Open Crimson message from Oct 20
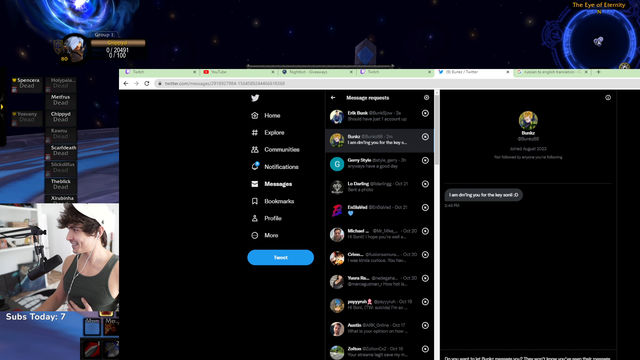The height and width of the screenshot is (360, 640). tap(380, 258)
